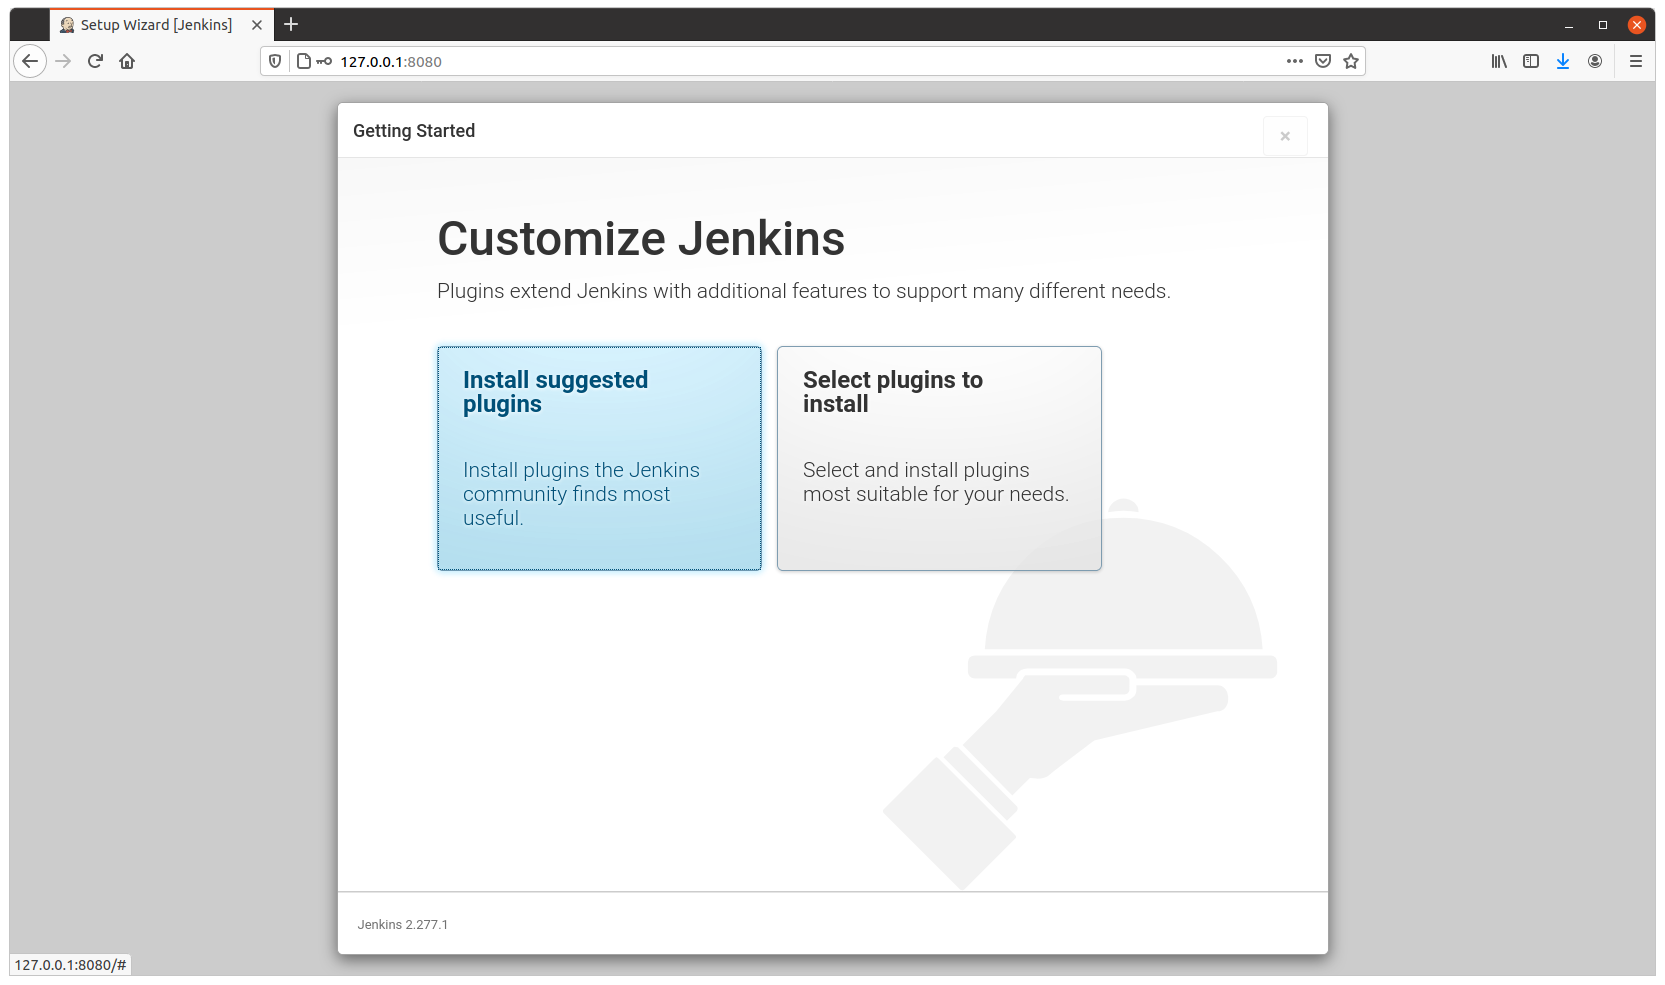Go to the Firefox home page
The width and height of the screenshot is (1665, 985).
tap(127, 61)
